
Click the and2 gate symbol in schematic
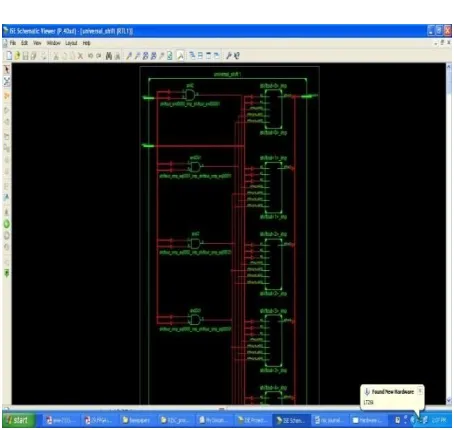(190, 95)
